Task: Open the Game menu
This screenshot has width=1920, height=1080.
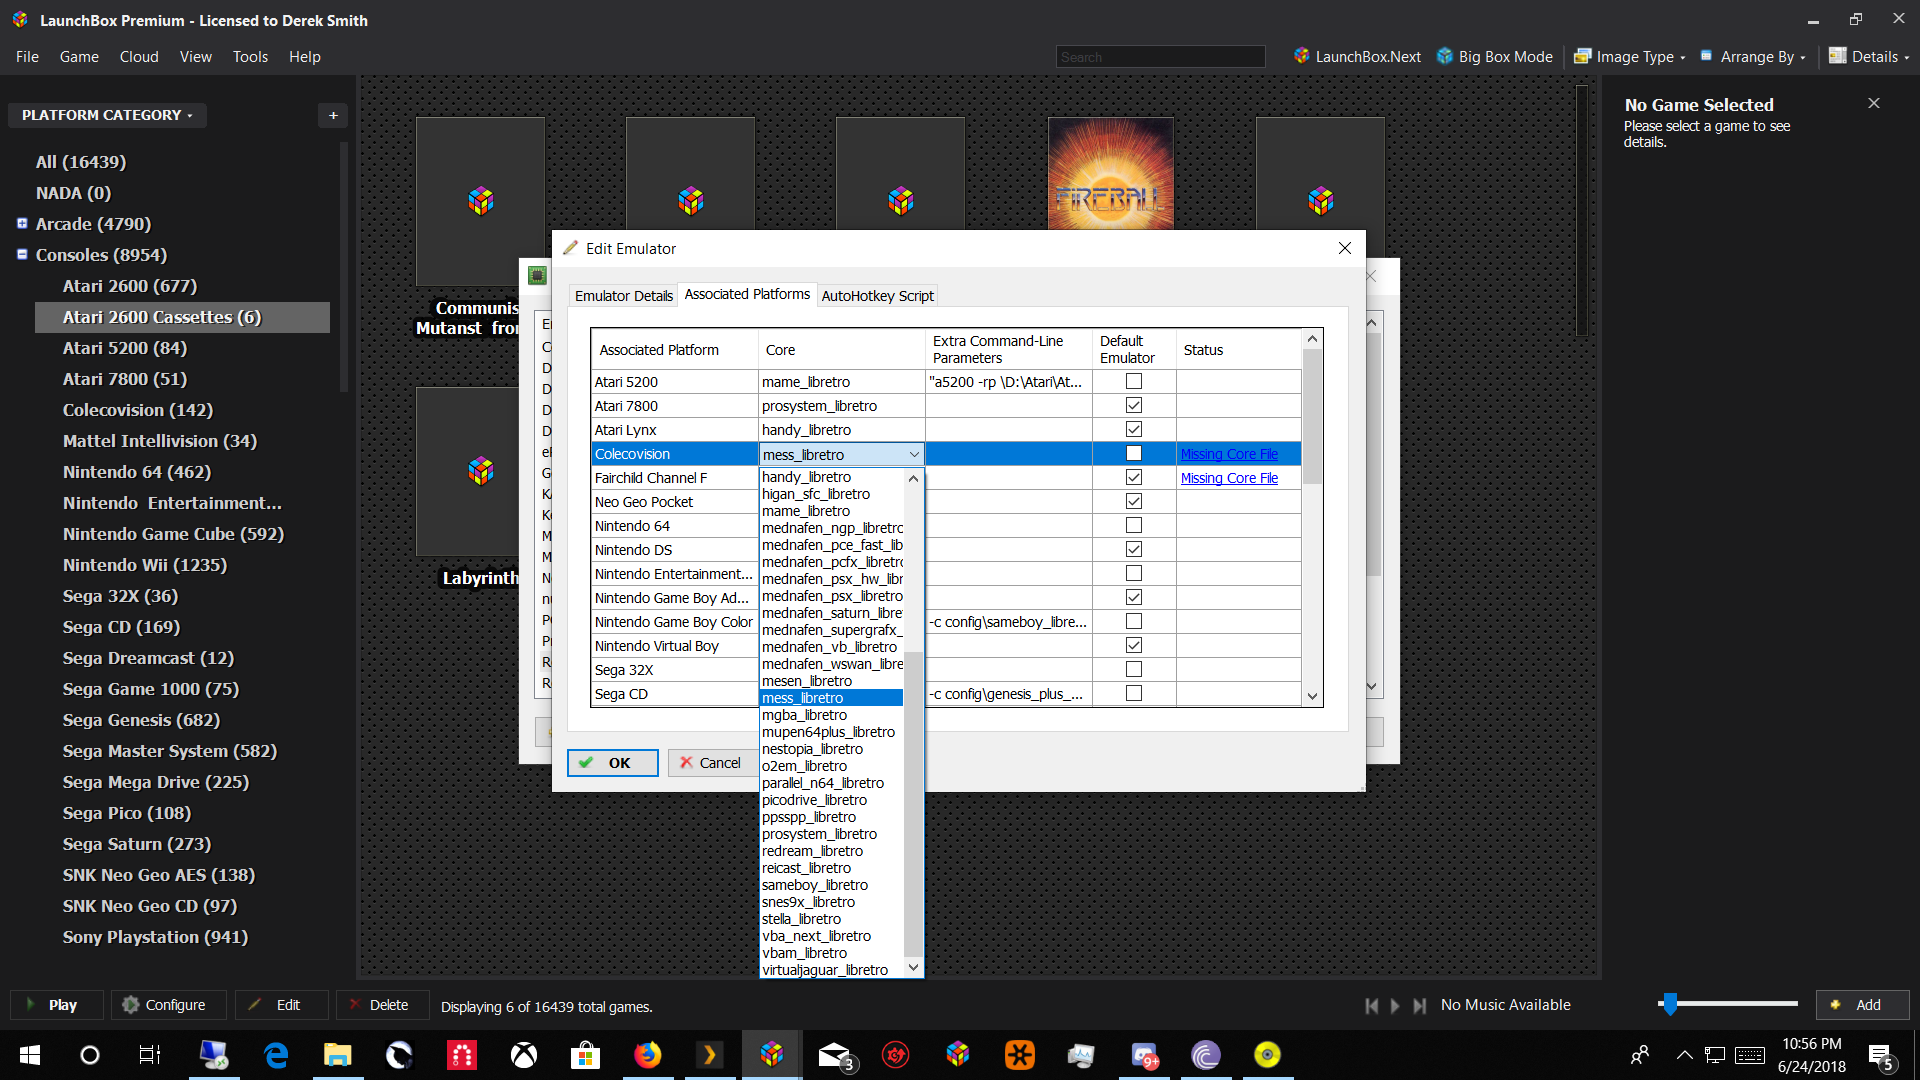Action: pyautogui.click(x=79, y=57)
